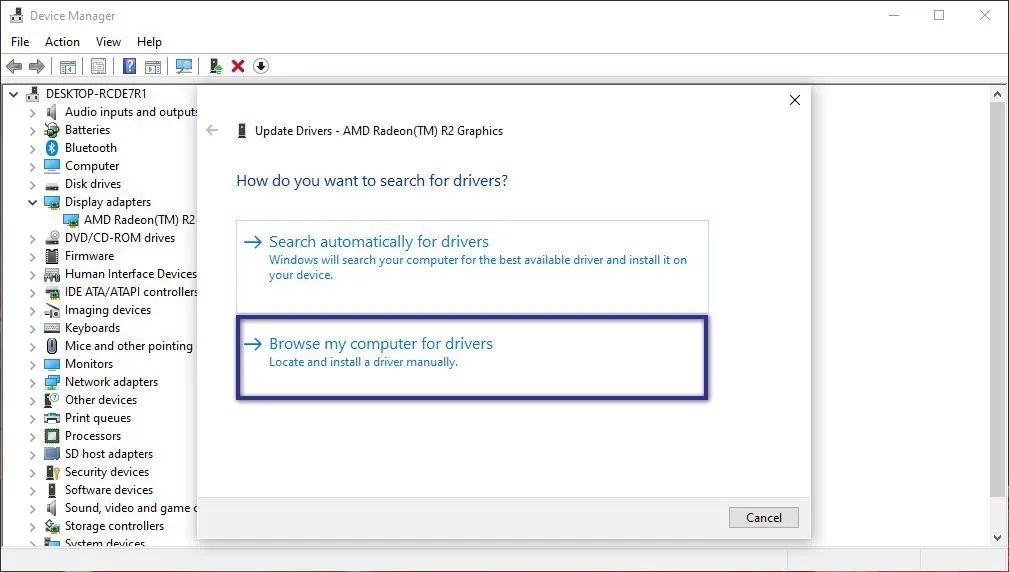Toggle the action pane toolbar icon
This screenshot has height=572, width=1009.
[x=153, y=66]
